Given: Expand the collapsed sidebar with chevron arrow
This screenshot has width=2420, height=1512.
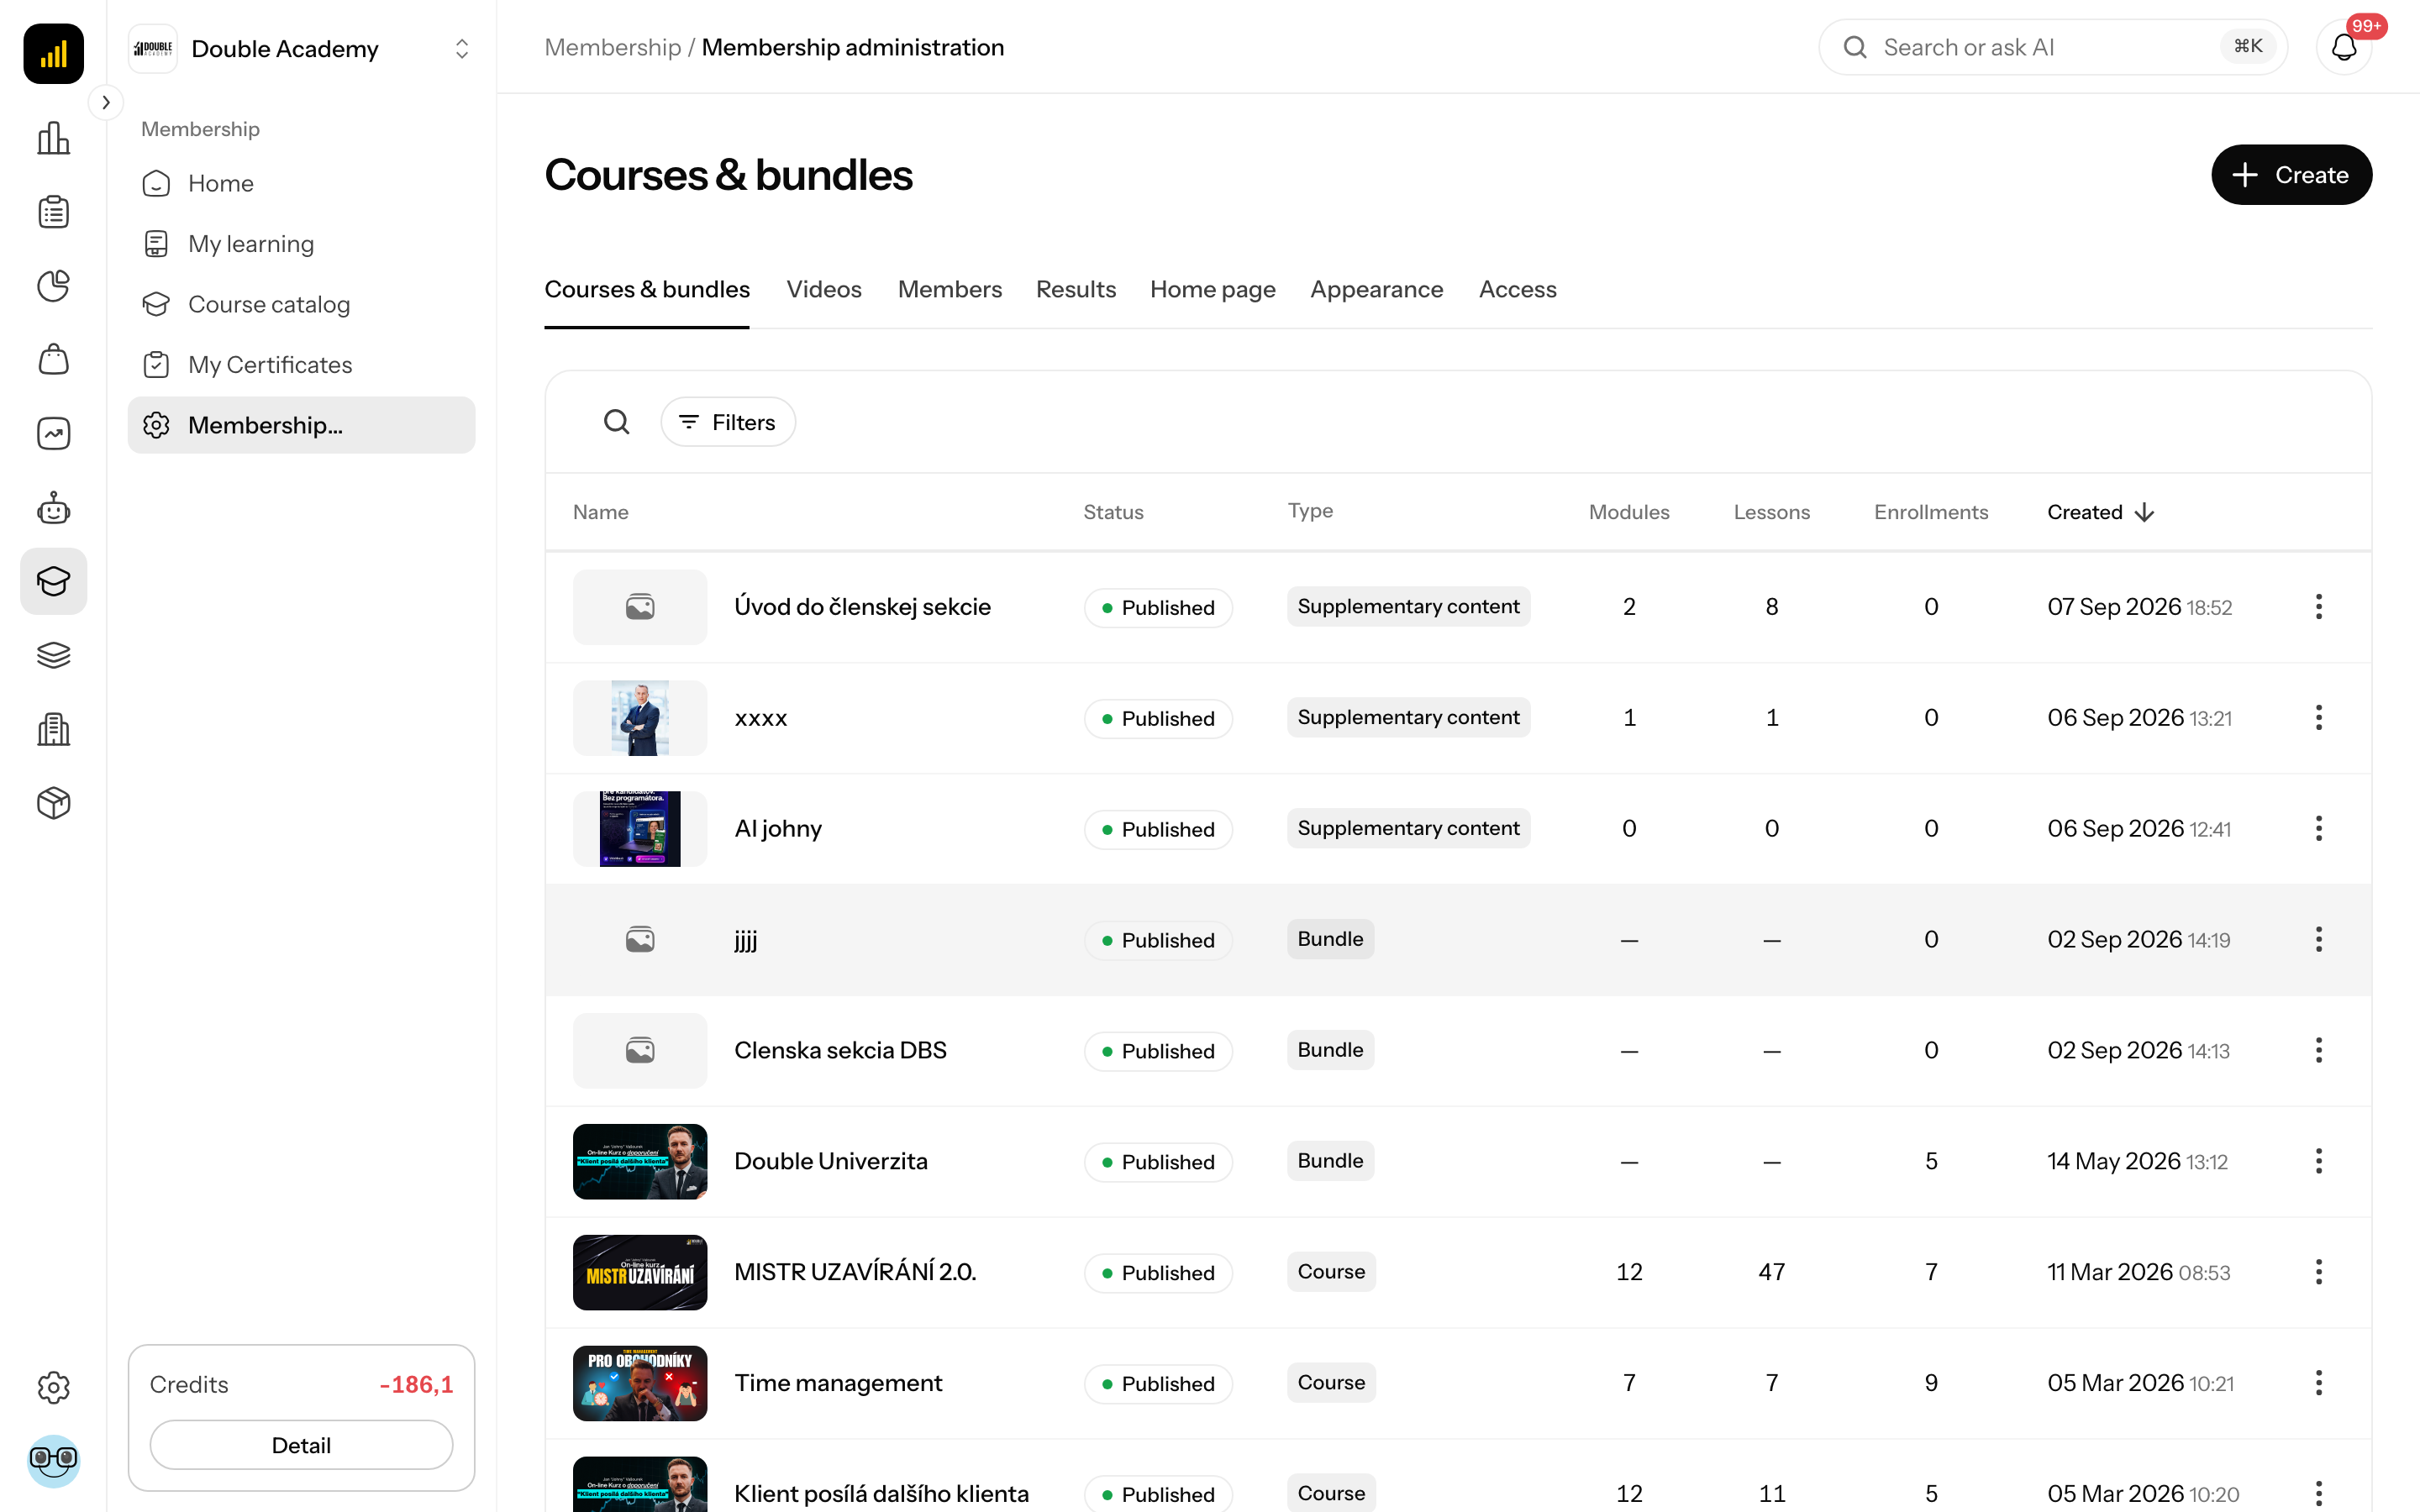Looking at the screenshot, I should tap(106, 102).
